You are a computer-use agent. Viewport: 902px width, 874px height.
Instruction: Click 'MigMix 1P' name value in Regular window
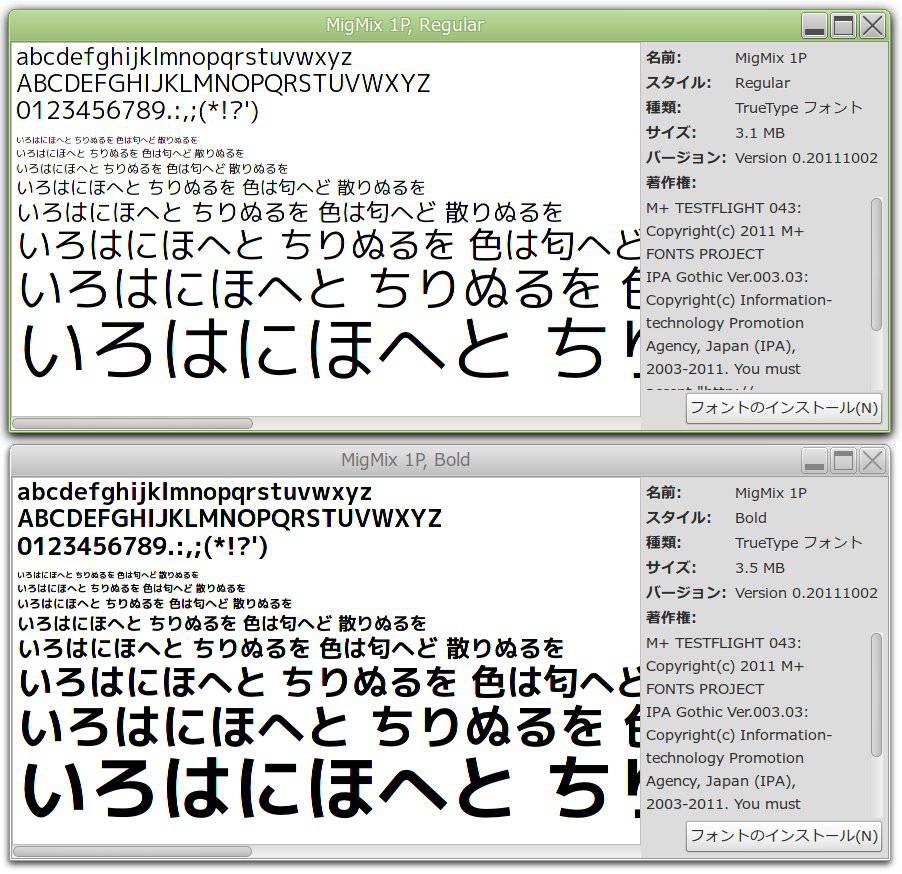pos(771,58)
